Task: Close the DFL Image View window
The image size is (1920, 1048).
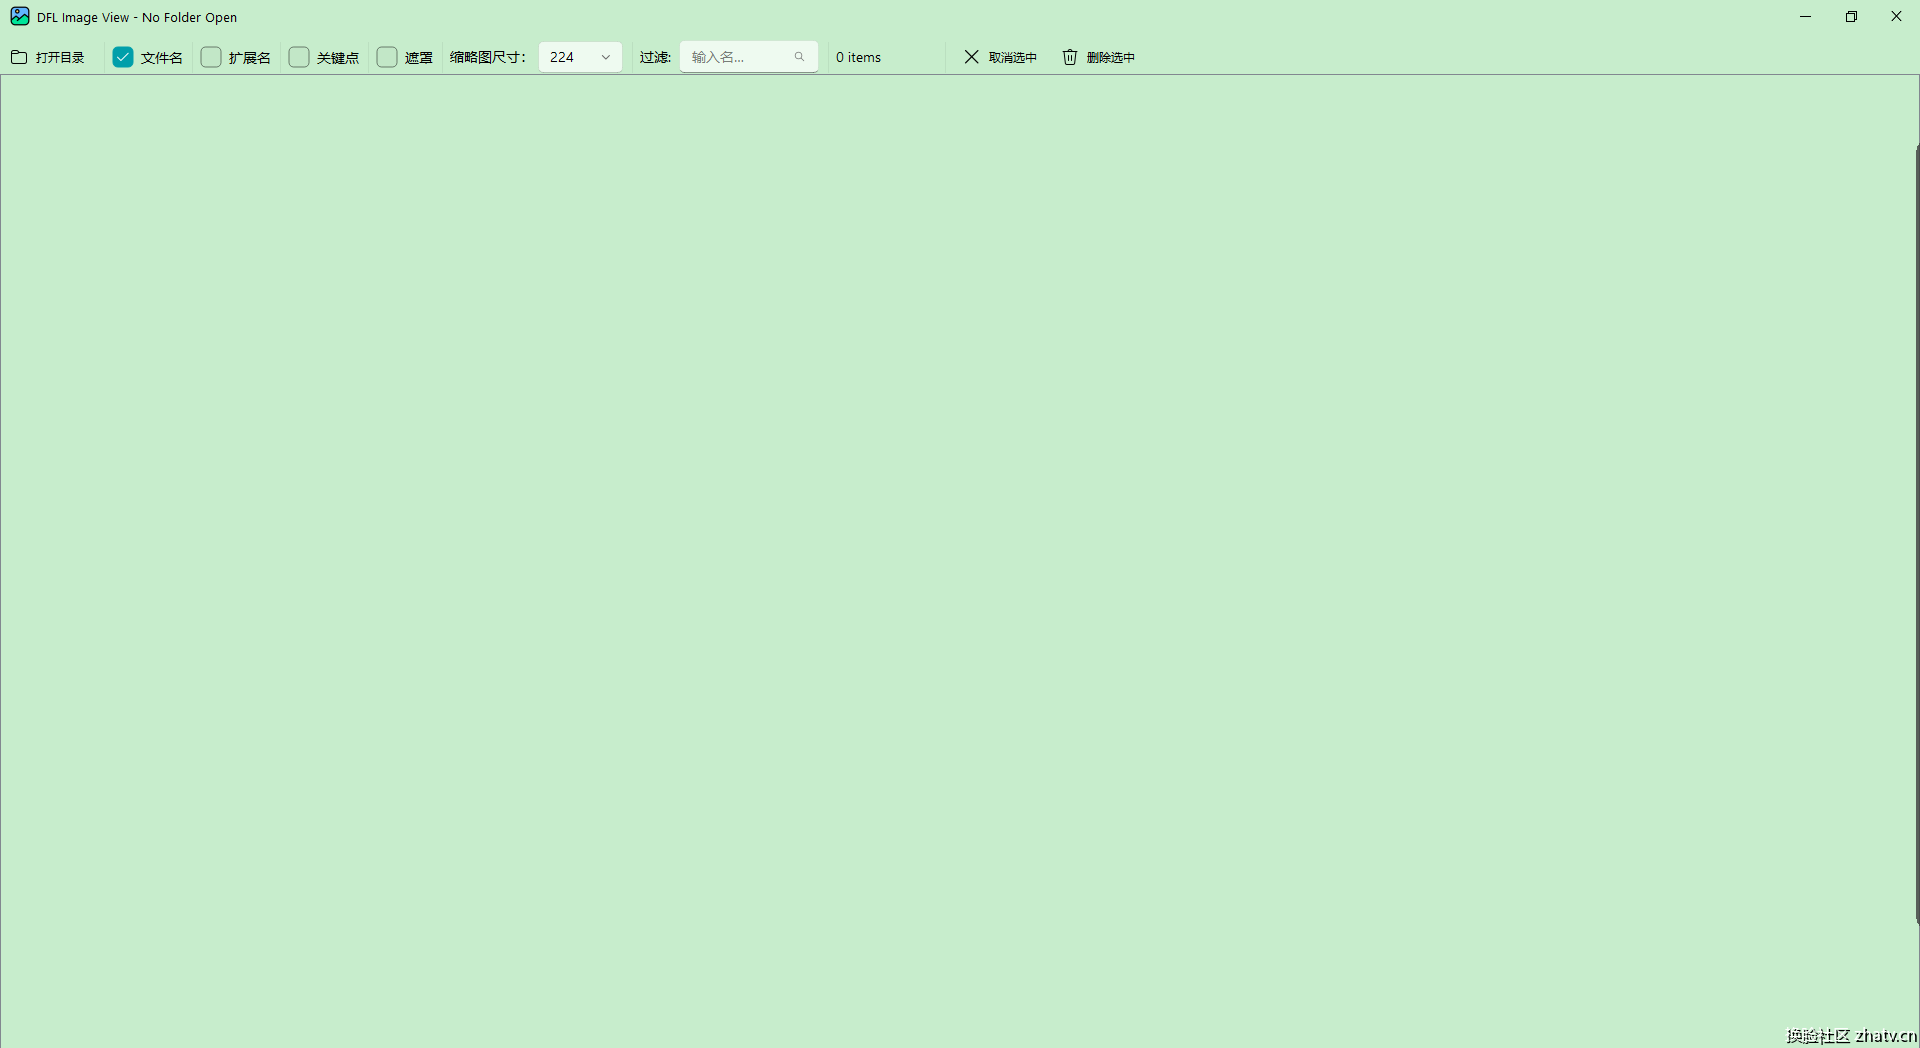Action: [1896, 16]
